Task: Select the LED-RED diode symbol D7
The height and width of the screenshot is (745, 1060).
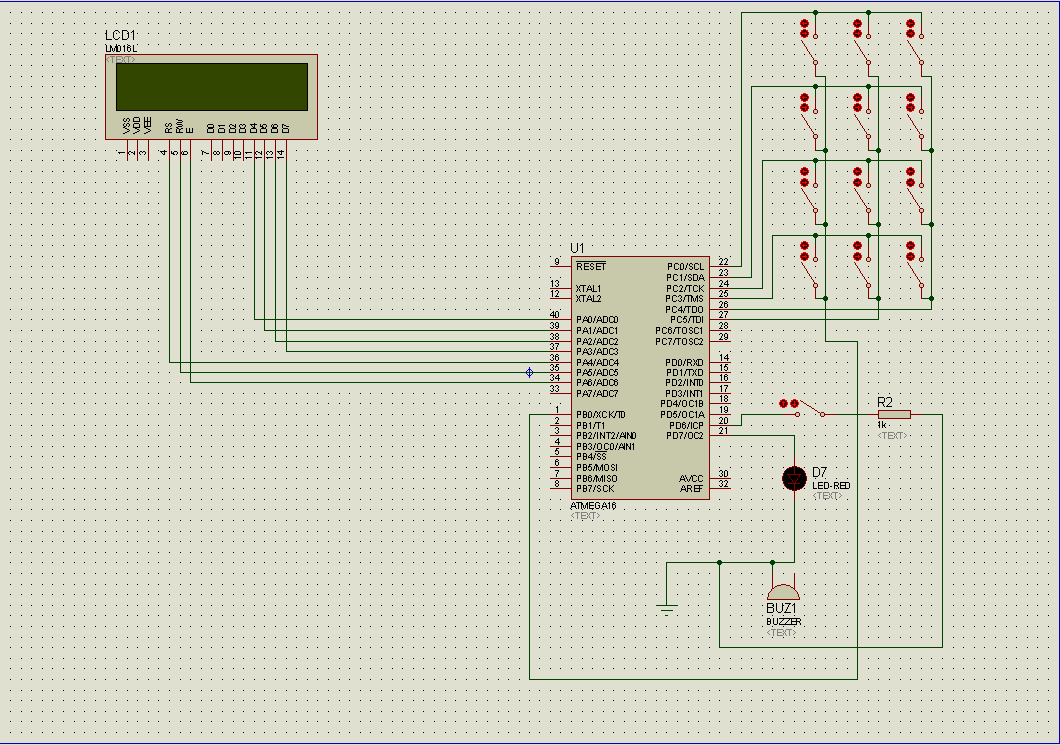Action: pos(794,478)
